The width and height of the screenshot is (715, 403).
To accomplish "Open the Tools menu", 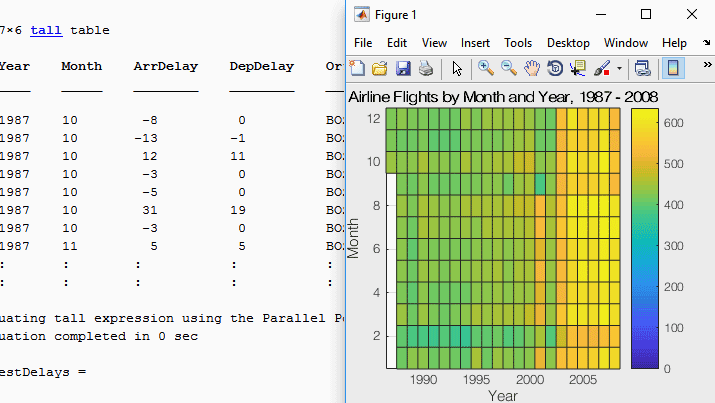I will tap(518, 43).
